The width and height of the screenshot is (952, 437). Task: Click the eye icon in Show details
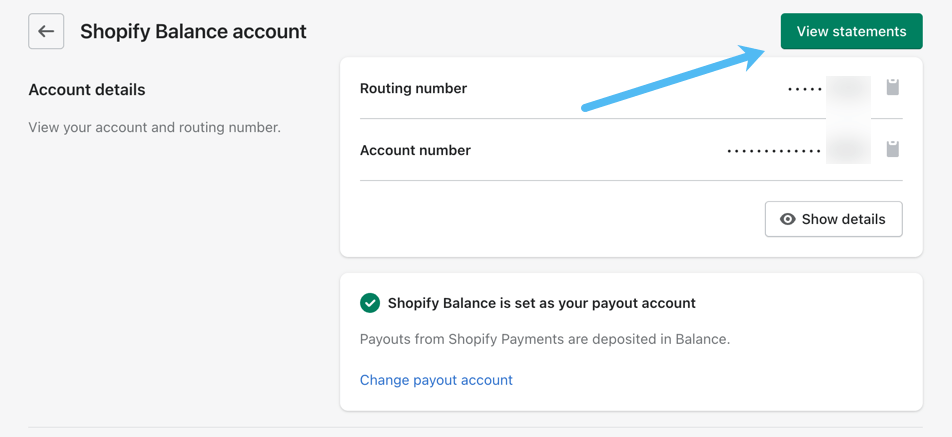[788, 219]
